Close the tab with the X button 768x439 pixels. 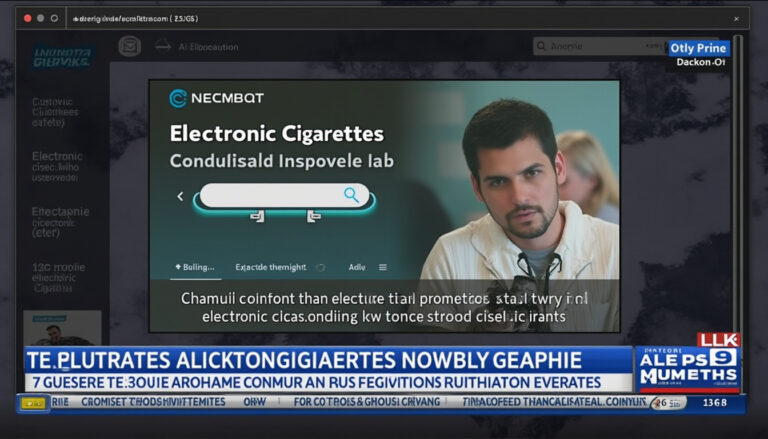(736, 19)
